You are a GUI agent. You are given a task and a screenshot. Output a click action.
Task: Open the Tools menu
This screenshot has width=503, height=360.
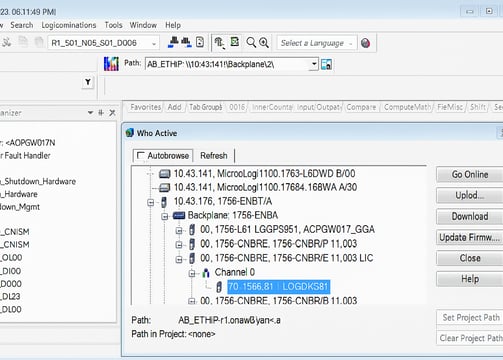click(113, 25)
